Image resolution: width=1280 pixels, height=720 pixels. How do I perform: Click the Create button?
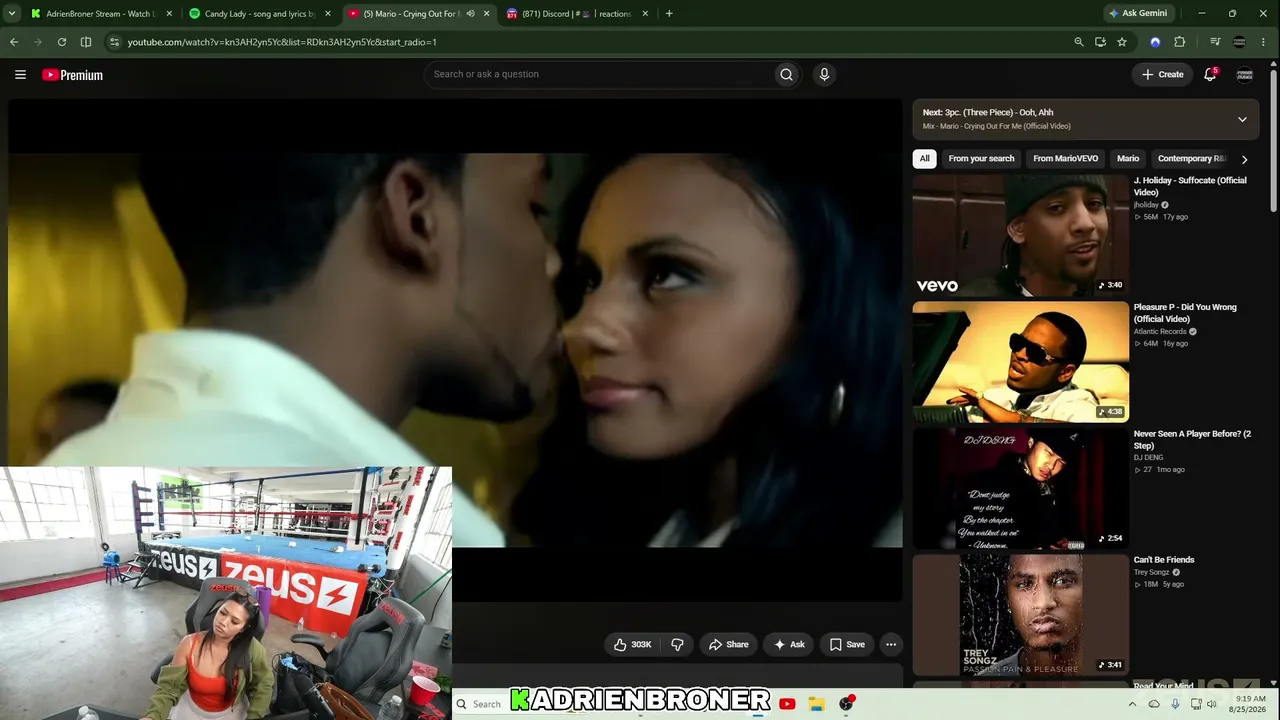click(x=1163, y=74)
